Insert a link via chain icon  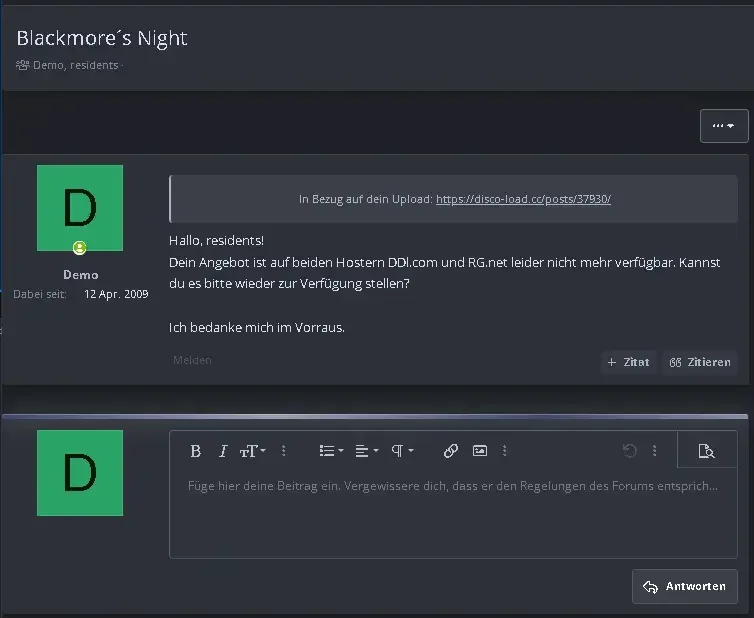tap(451, 451)
